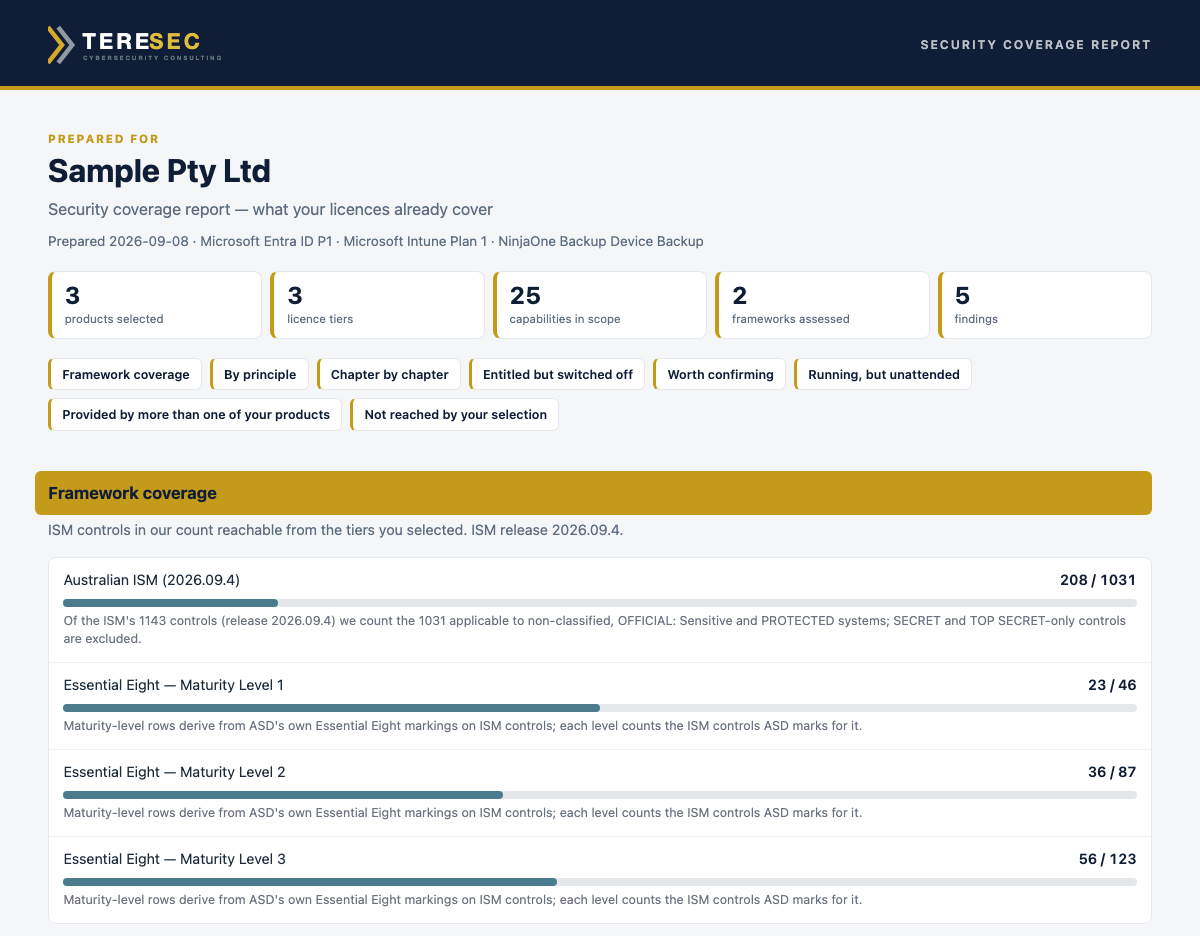The width and height of the screenshot is (1200, 936).
Task: Click Essential Eight — Maturity Level 2 title
Action: pyautogui.click(x=175, y=772)
